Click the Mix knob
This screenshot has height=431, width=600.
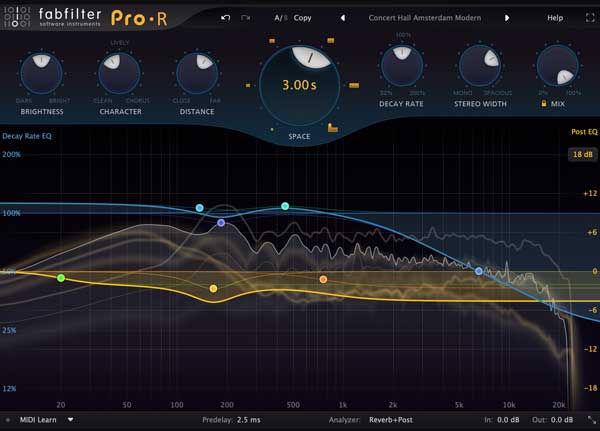click(558, 65)
